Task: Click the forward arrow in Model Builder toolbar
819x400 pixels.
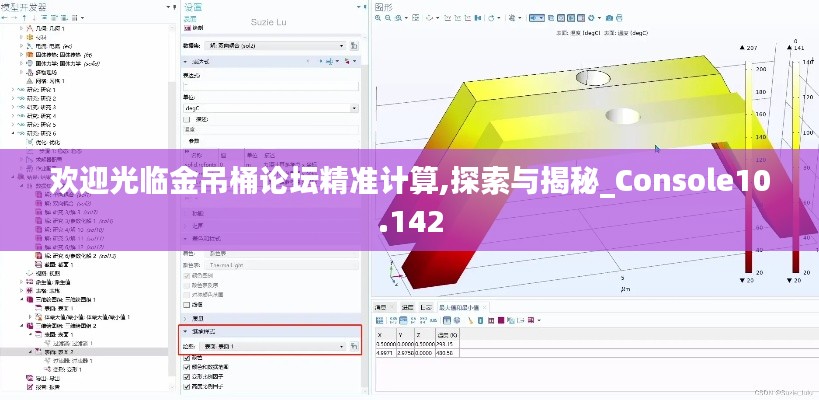Action: click(14, 18)
